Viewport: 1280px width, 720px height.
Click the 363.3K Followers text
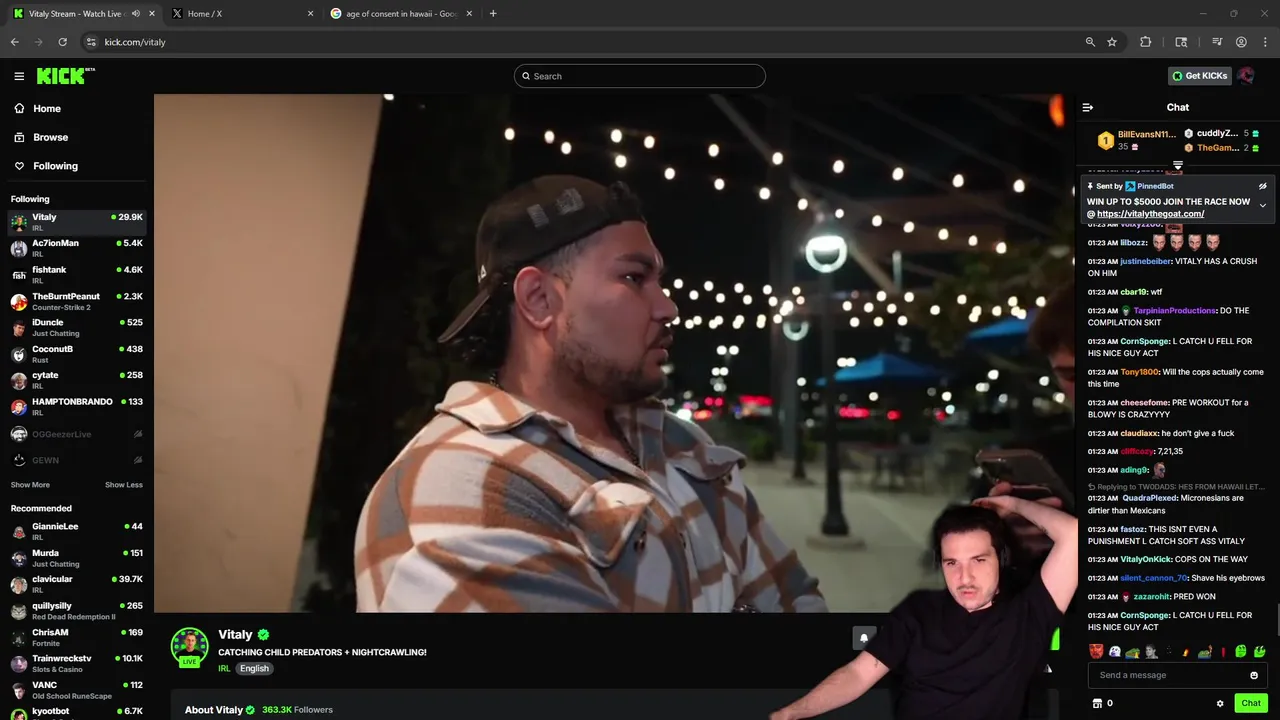click(297, 710)
